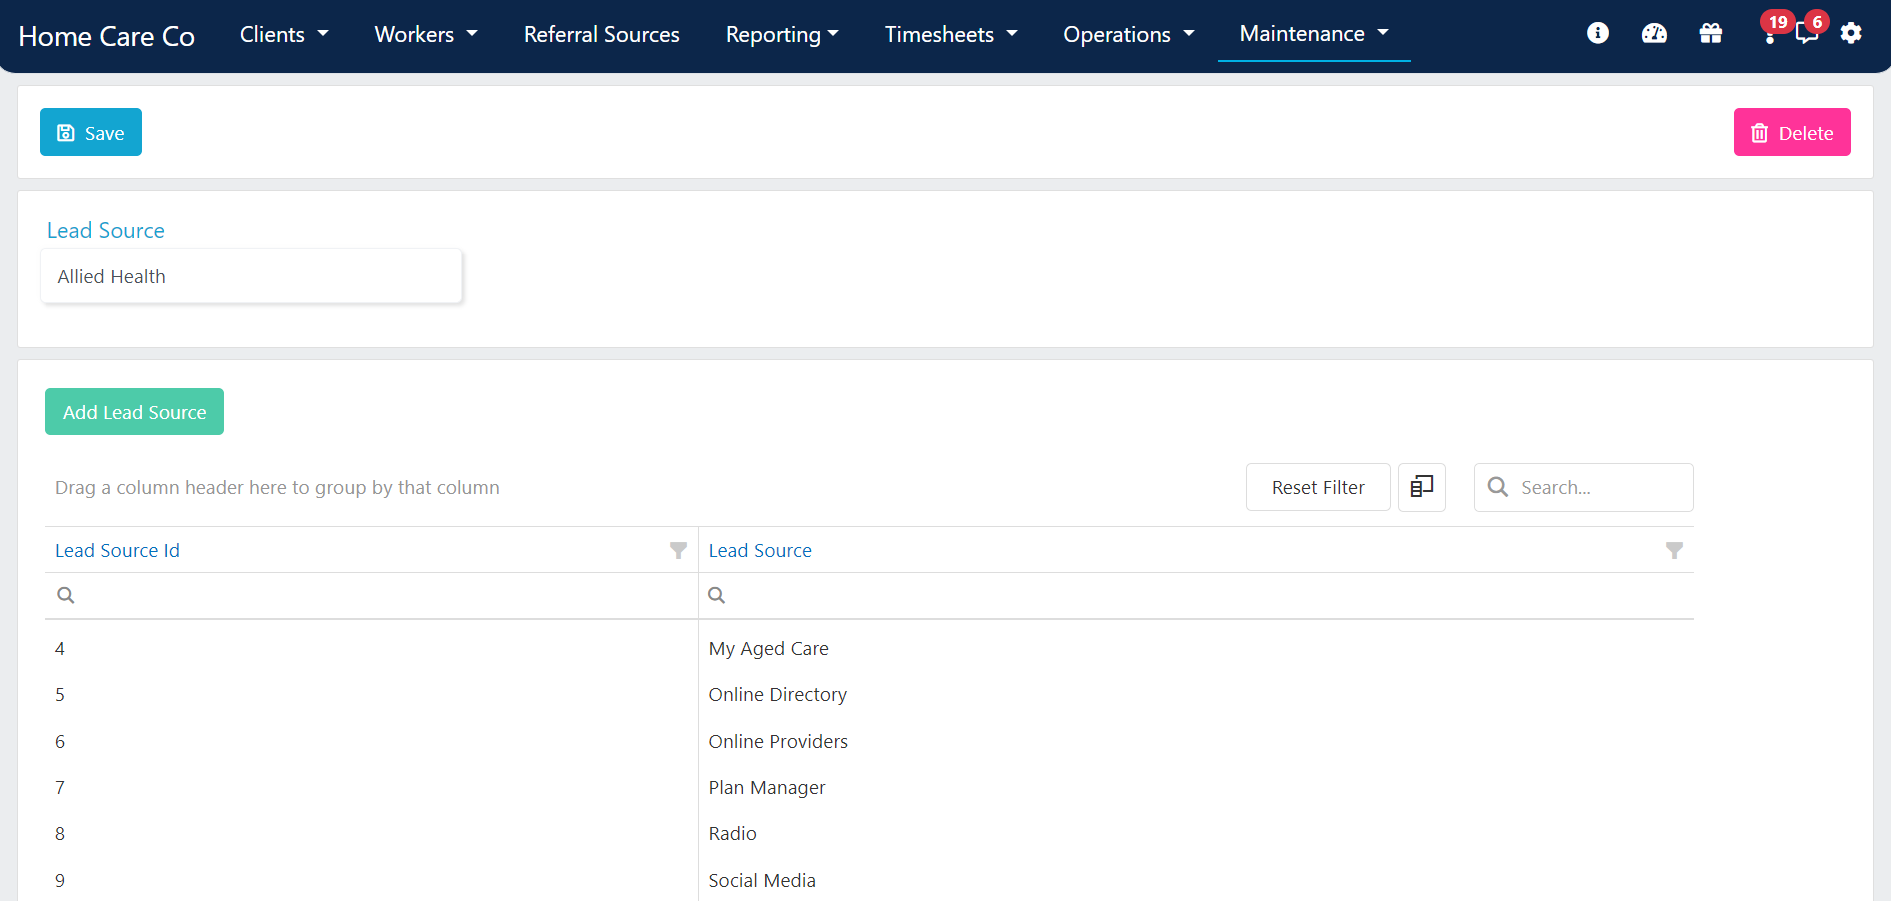Delete this lead source
Viewport: 1891px width, 901px height.
tap(1792, 132)
